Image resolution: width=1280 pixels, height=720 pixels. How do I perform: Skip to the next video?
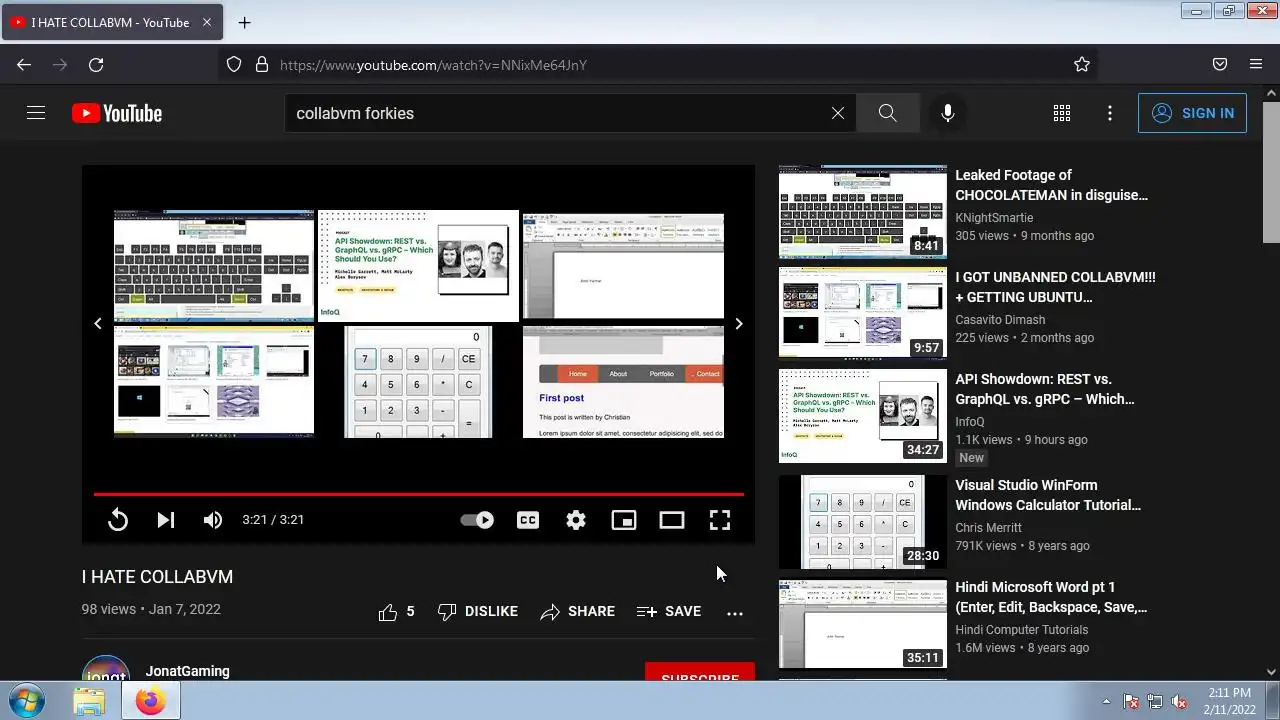click(x=166, y=520)
